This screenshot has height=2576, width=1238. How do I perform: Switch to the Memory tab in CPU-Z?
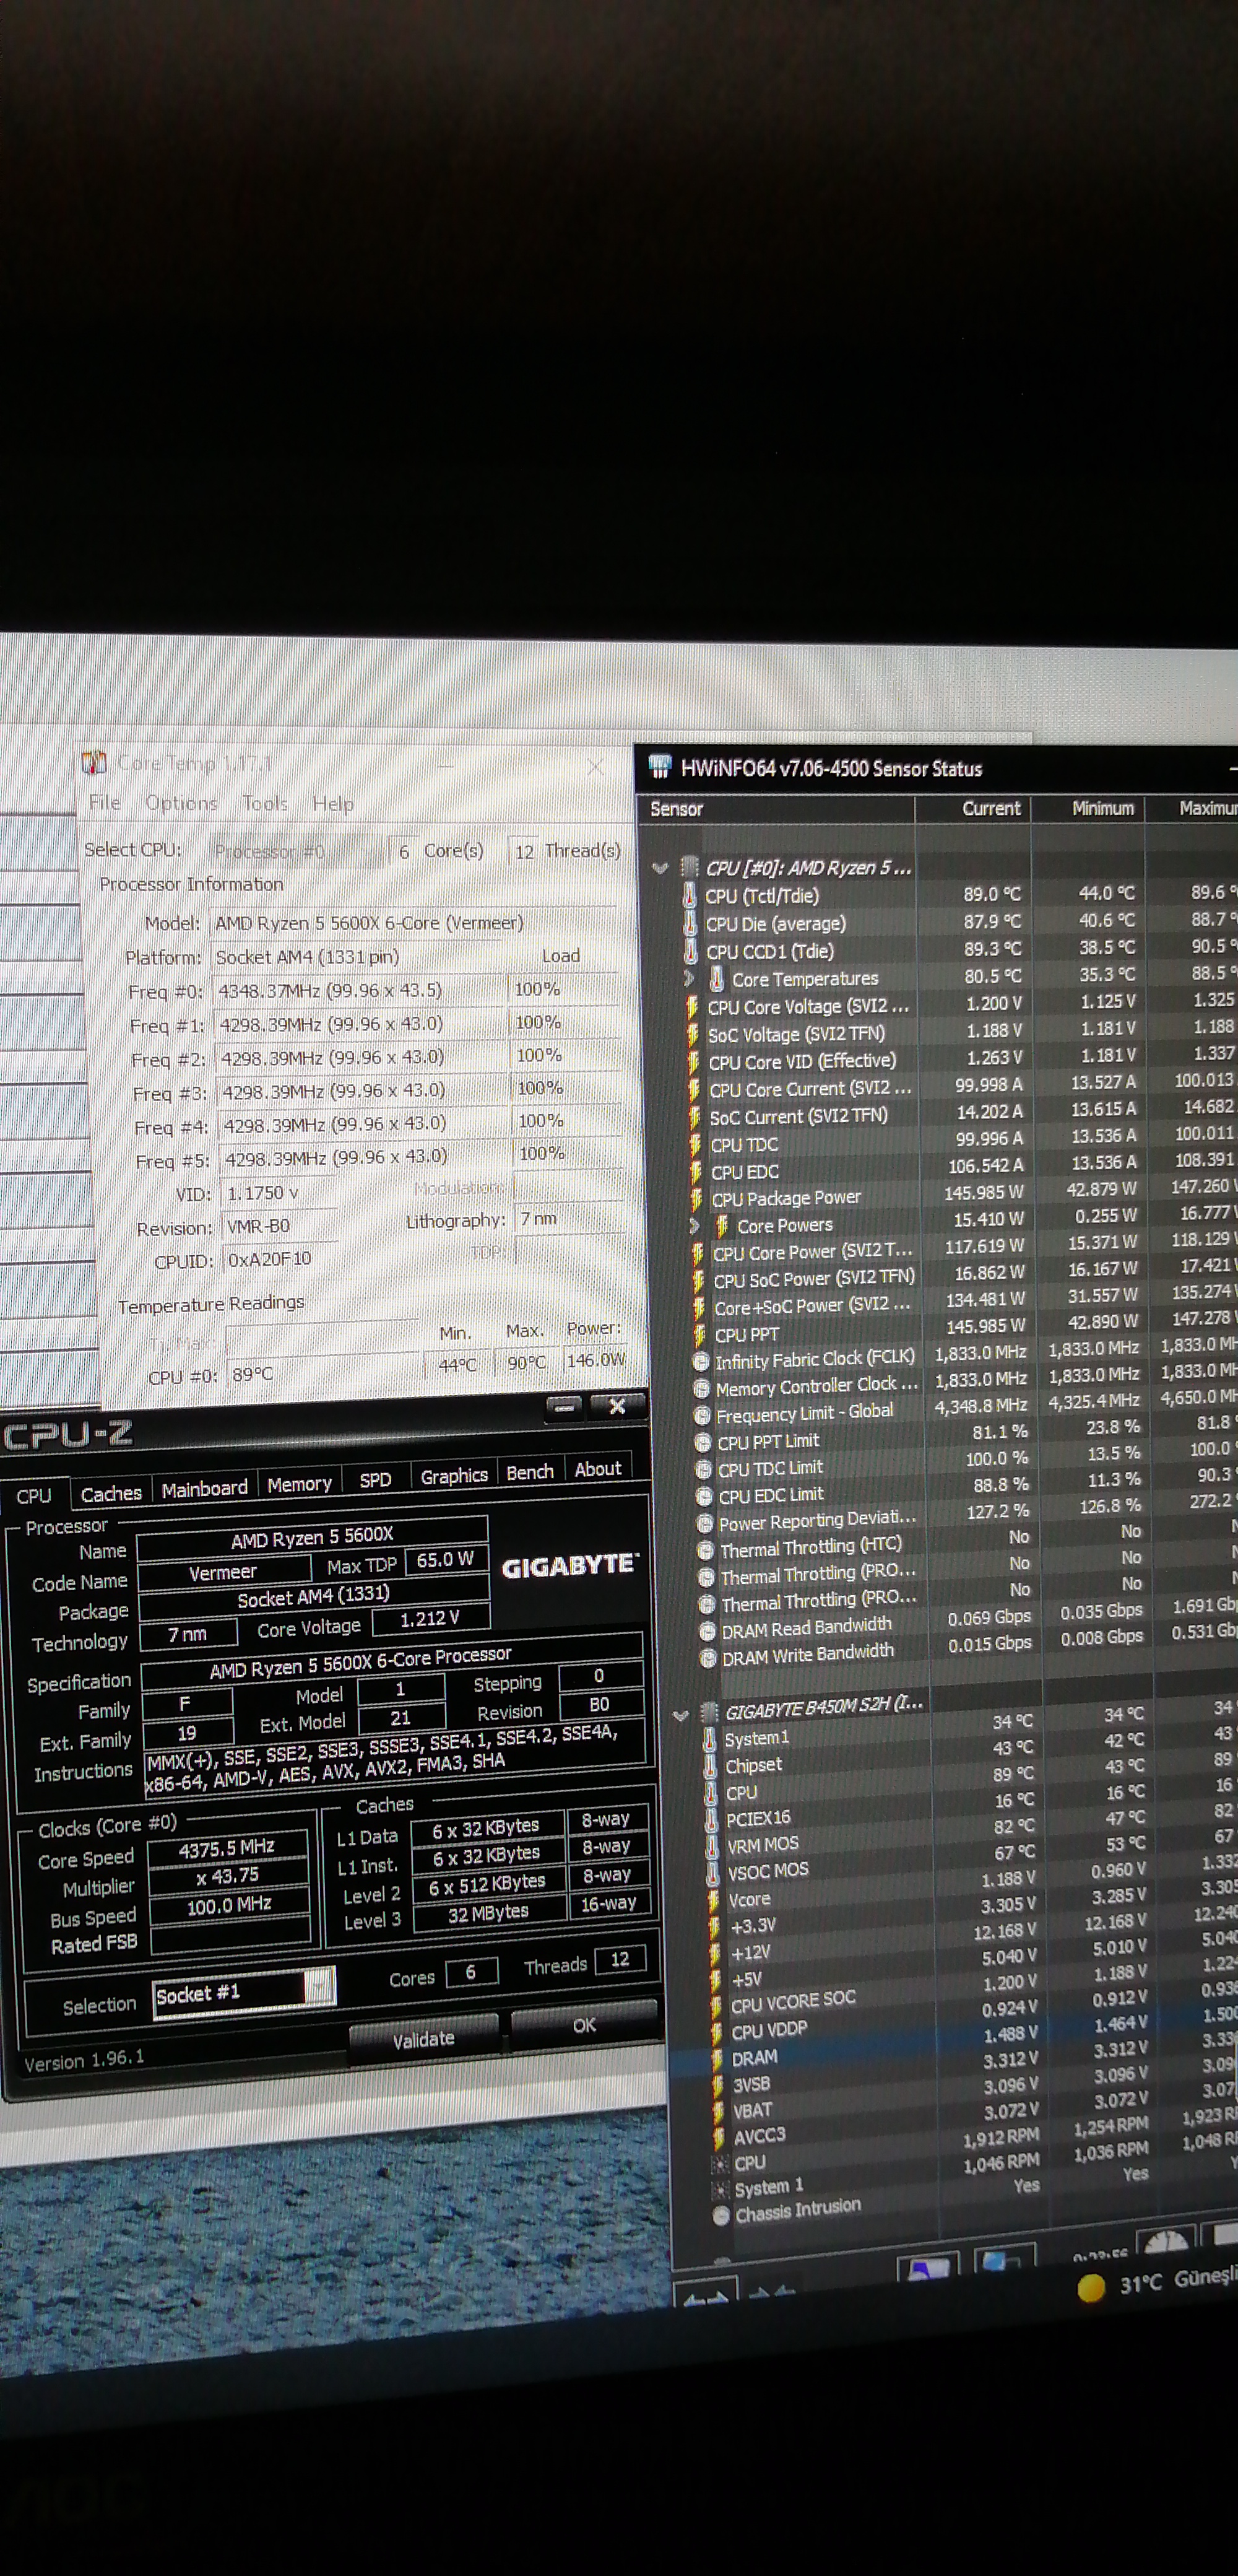(299, 1484)
